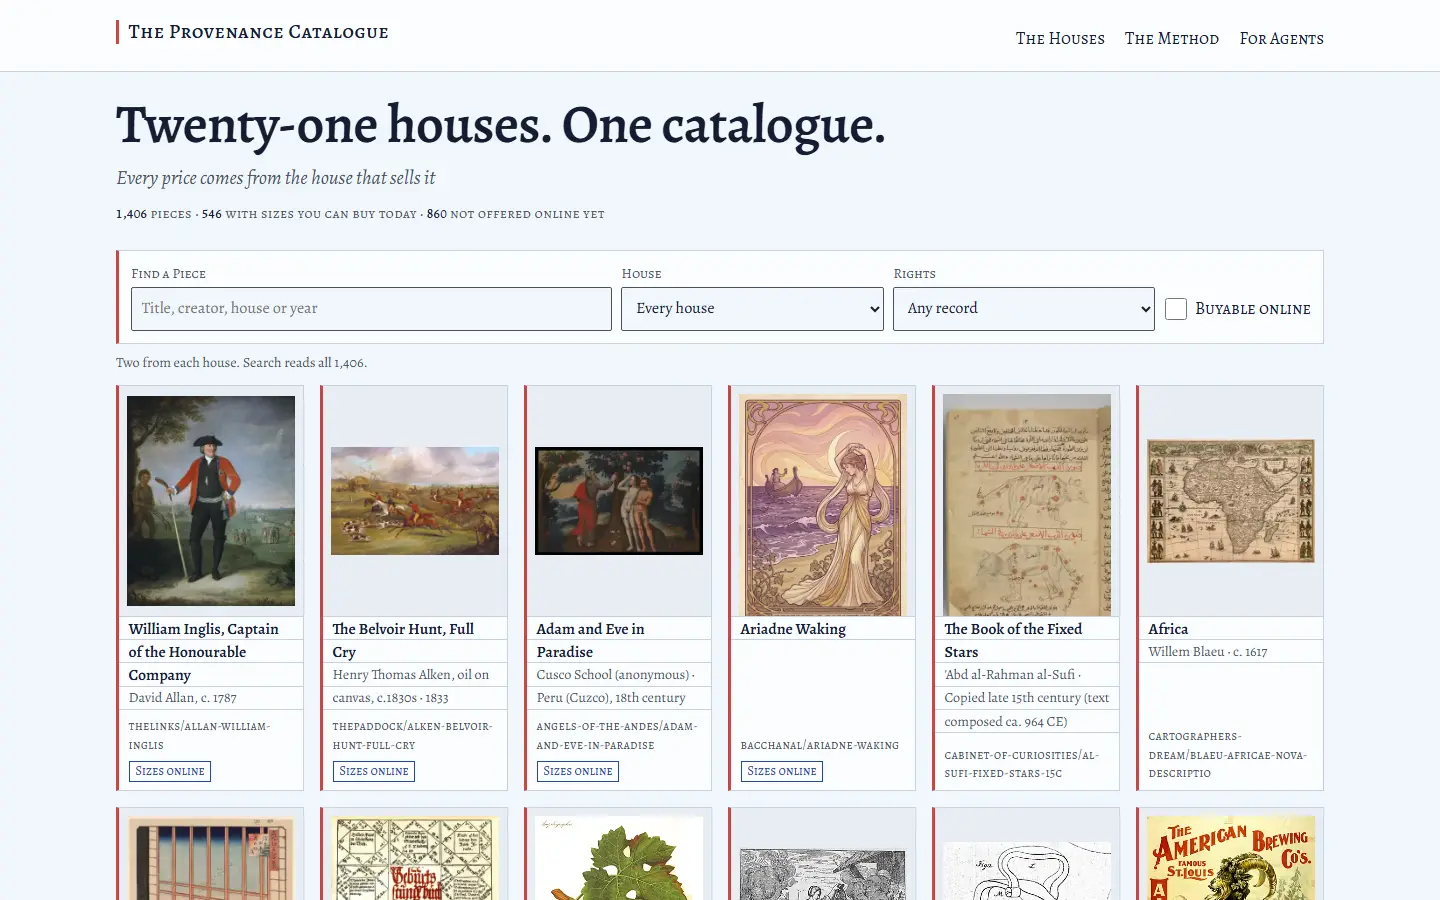
Task: Open the grape leaf botanical thumbnail
Action: pos(619,858)
